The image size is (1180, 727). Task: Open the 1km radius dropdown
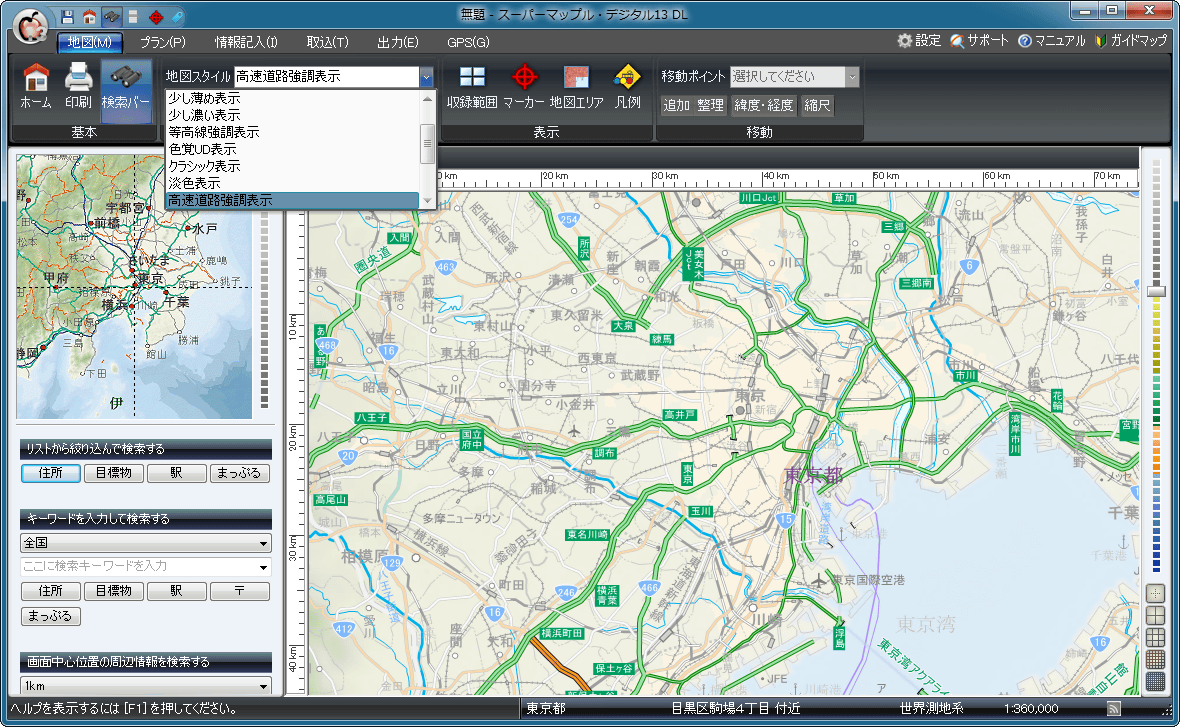coord(146,686)
